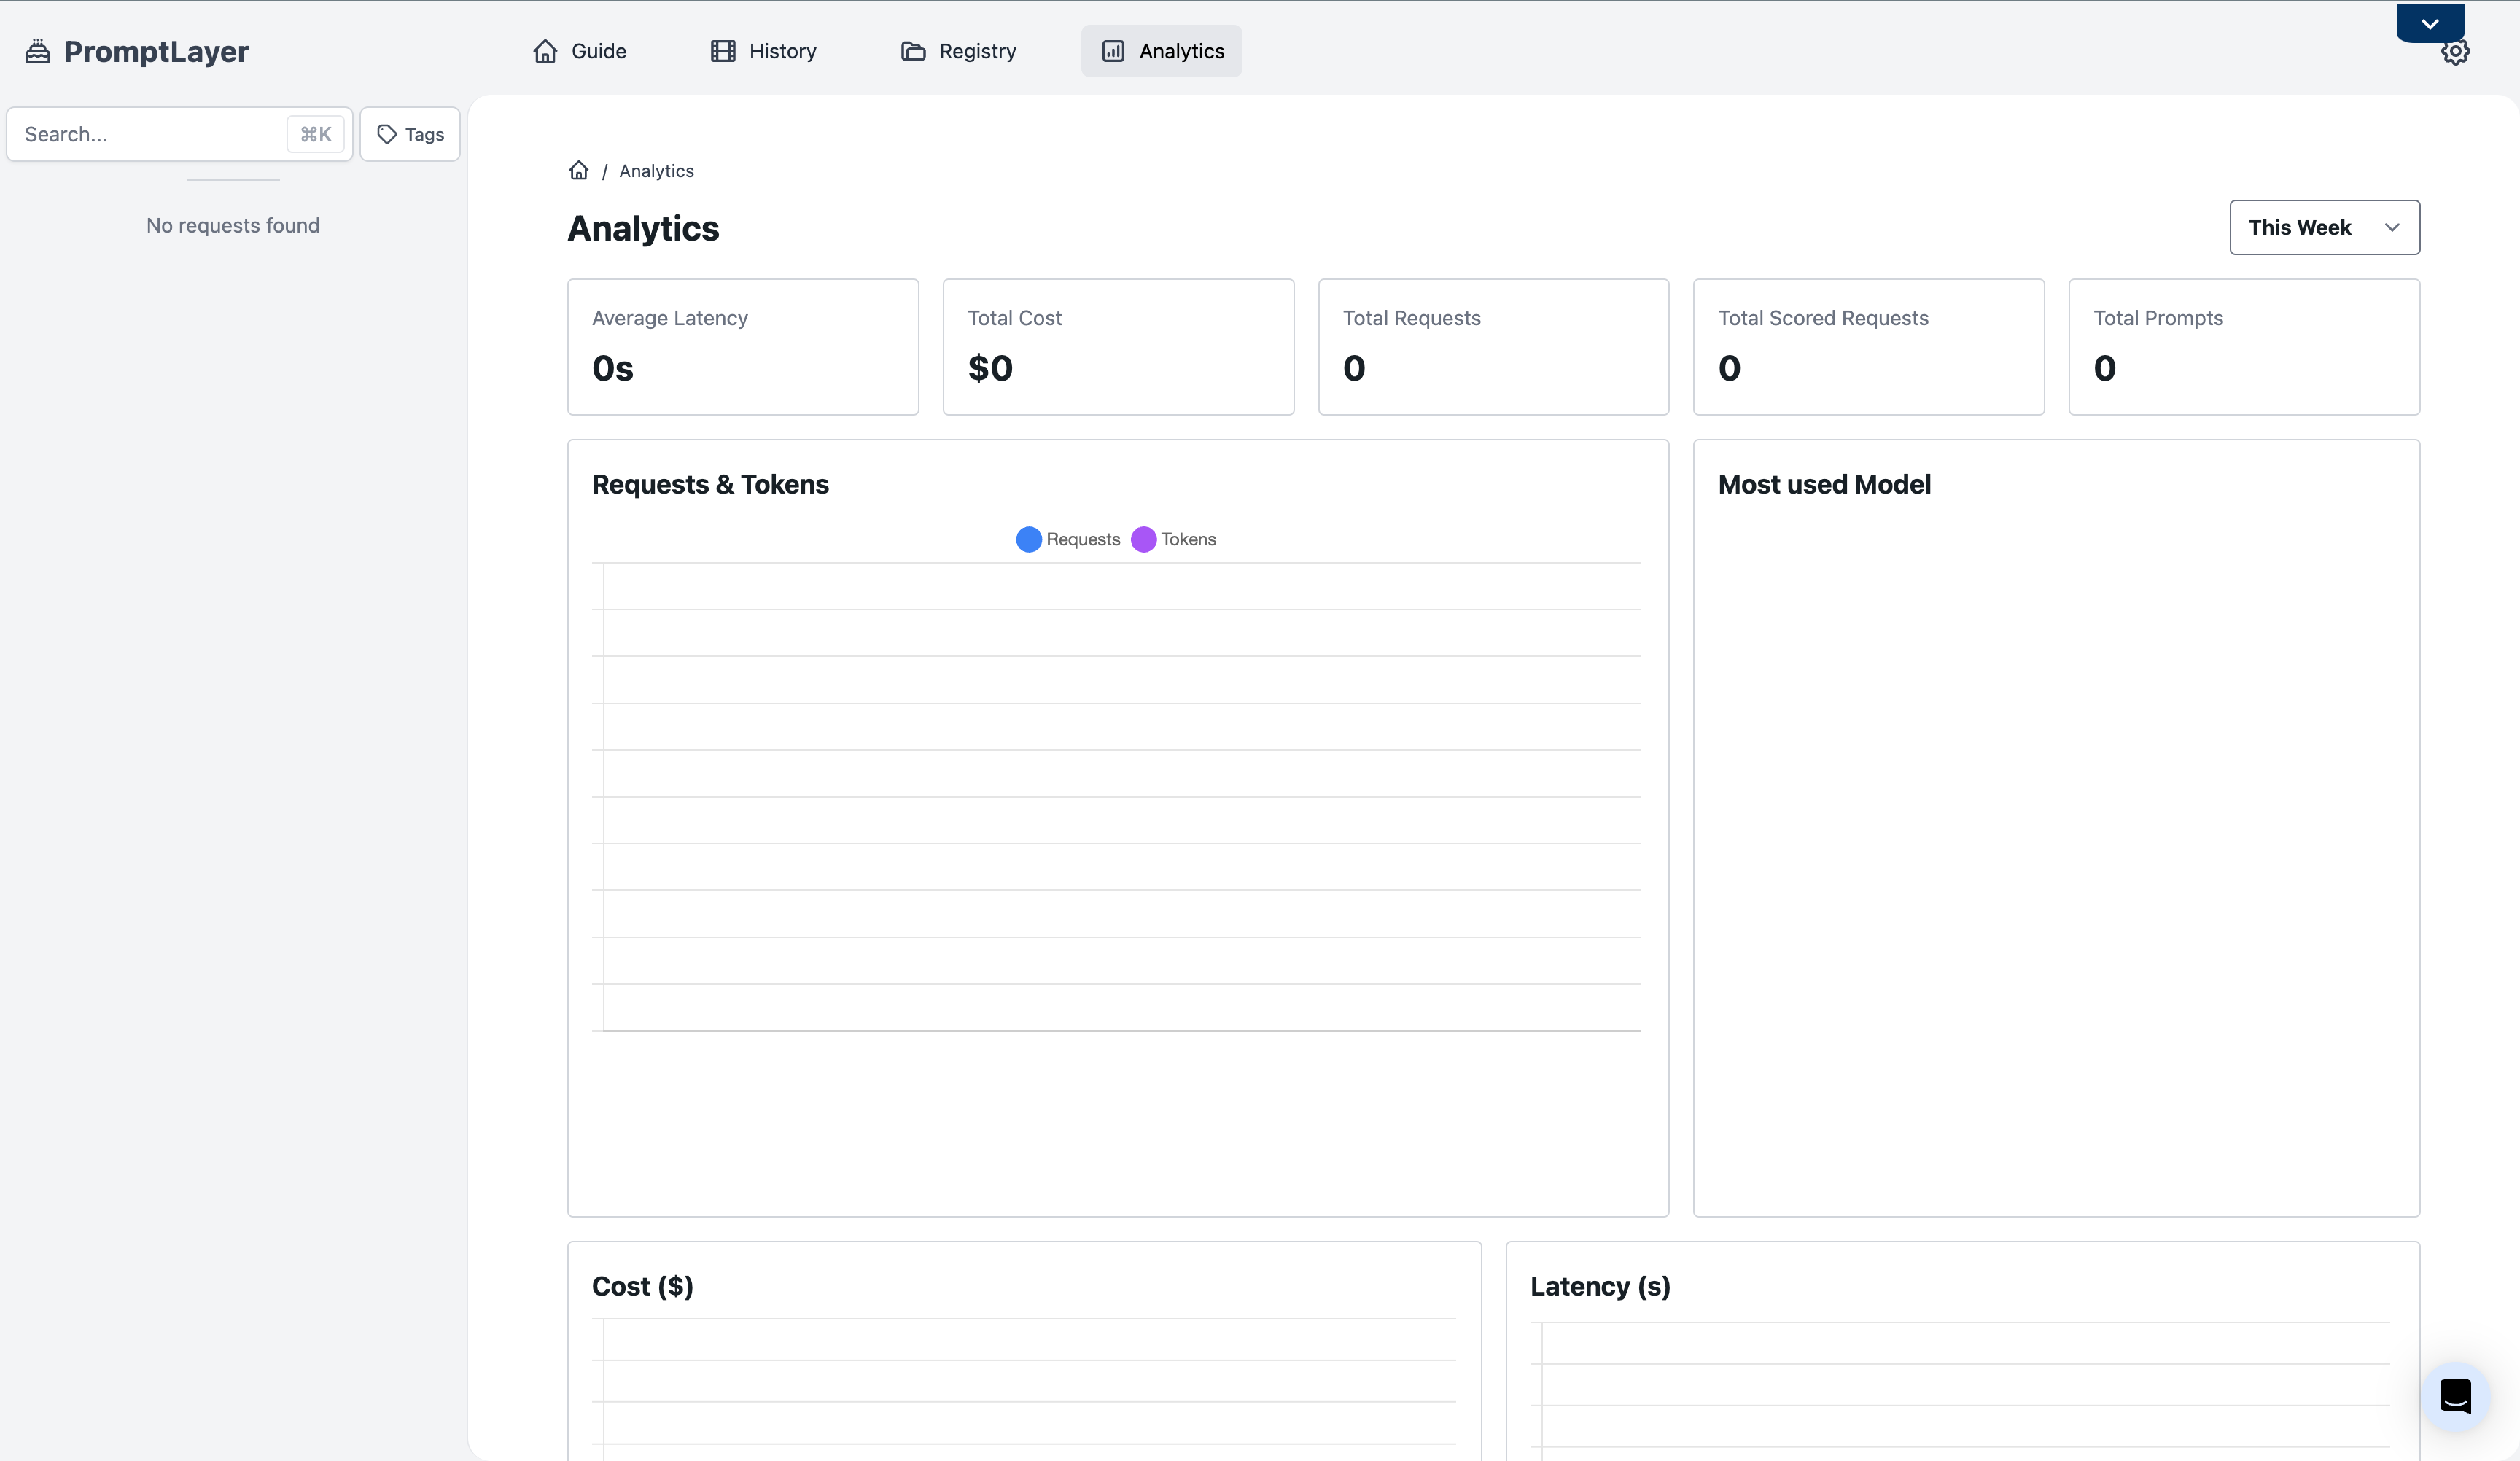
Task: Open the Tags filter button
Action: pos(410,134)
